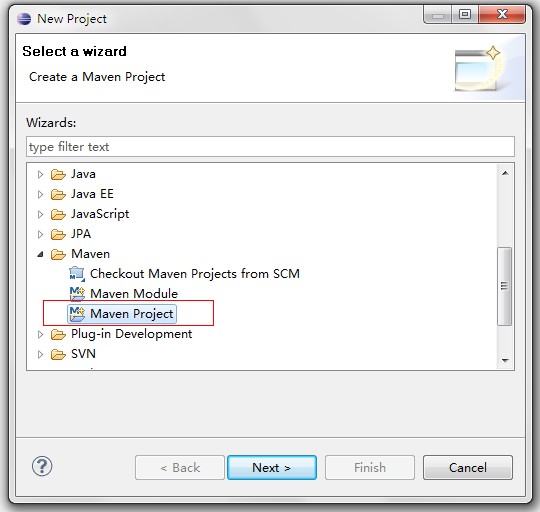
Task: Expand the Java category
Action: coord(40,174)
